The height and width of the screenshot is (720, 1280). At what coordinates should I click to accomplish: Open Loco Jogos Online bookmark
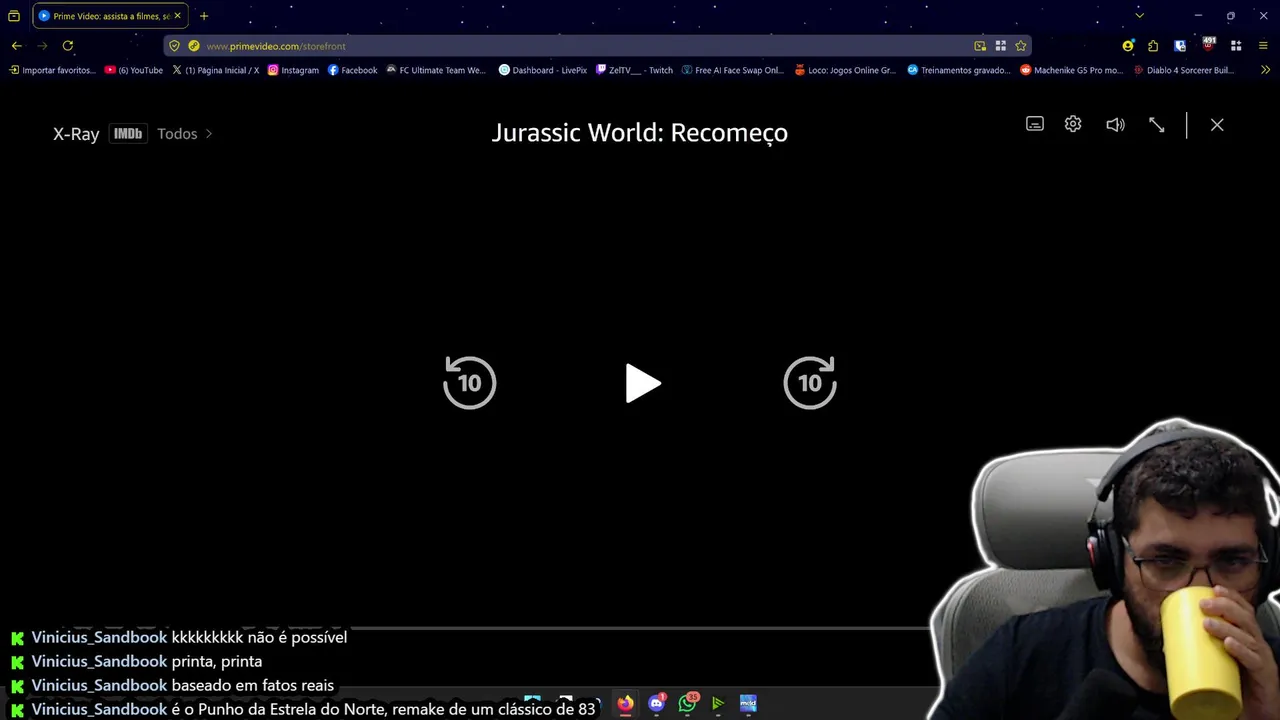(846, 70)
